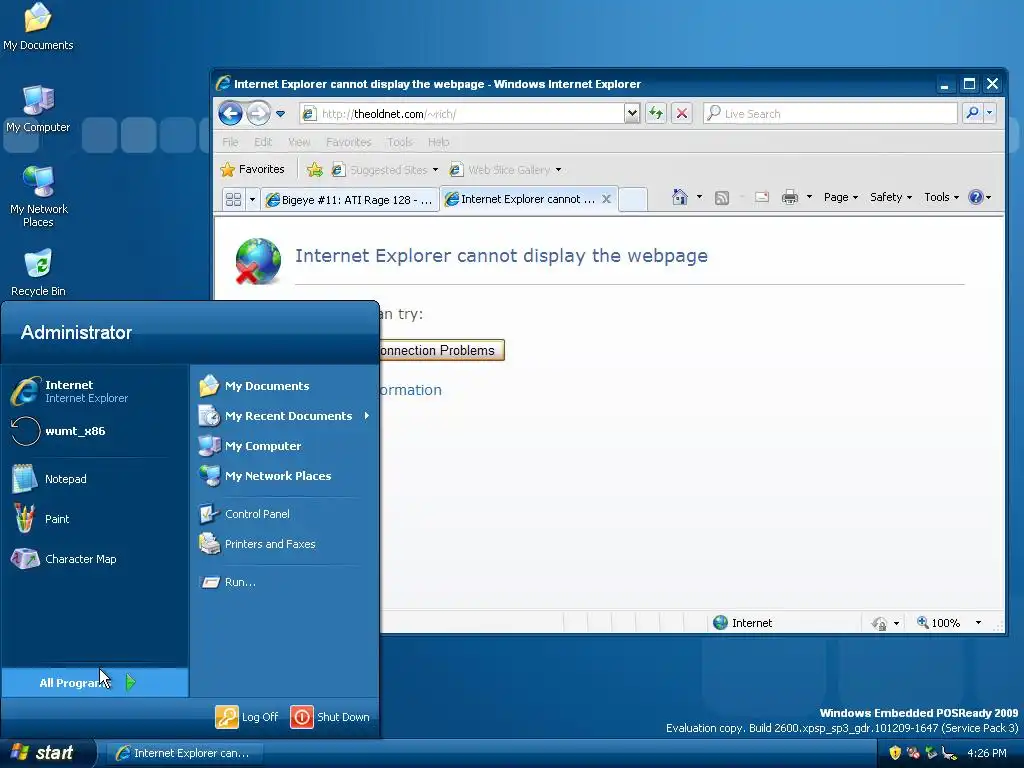1024x768 pixels.
Task: Open the recent pages dropdown beside Forward
Action: pos(281,114)
